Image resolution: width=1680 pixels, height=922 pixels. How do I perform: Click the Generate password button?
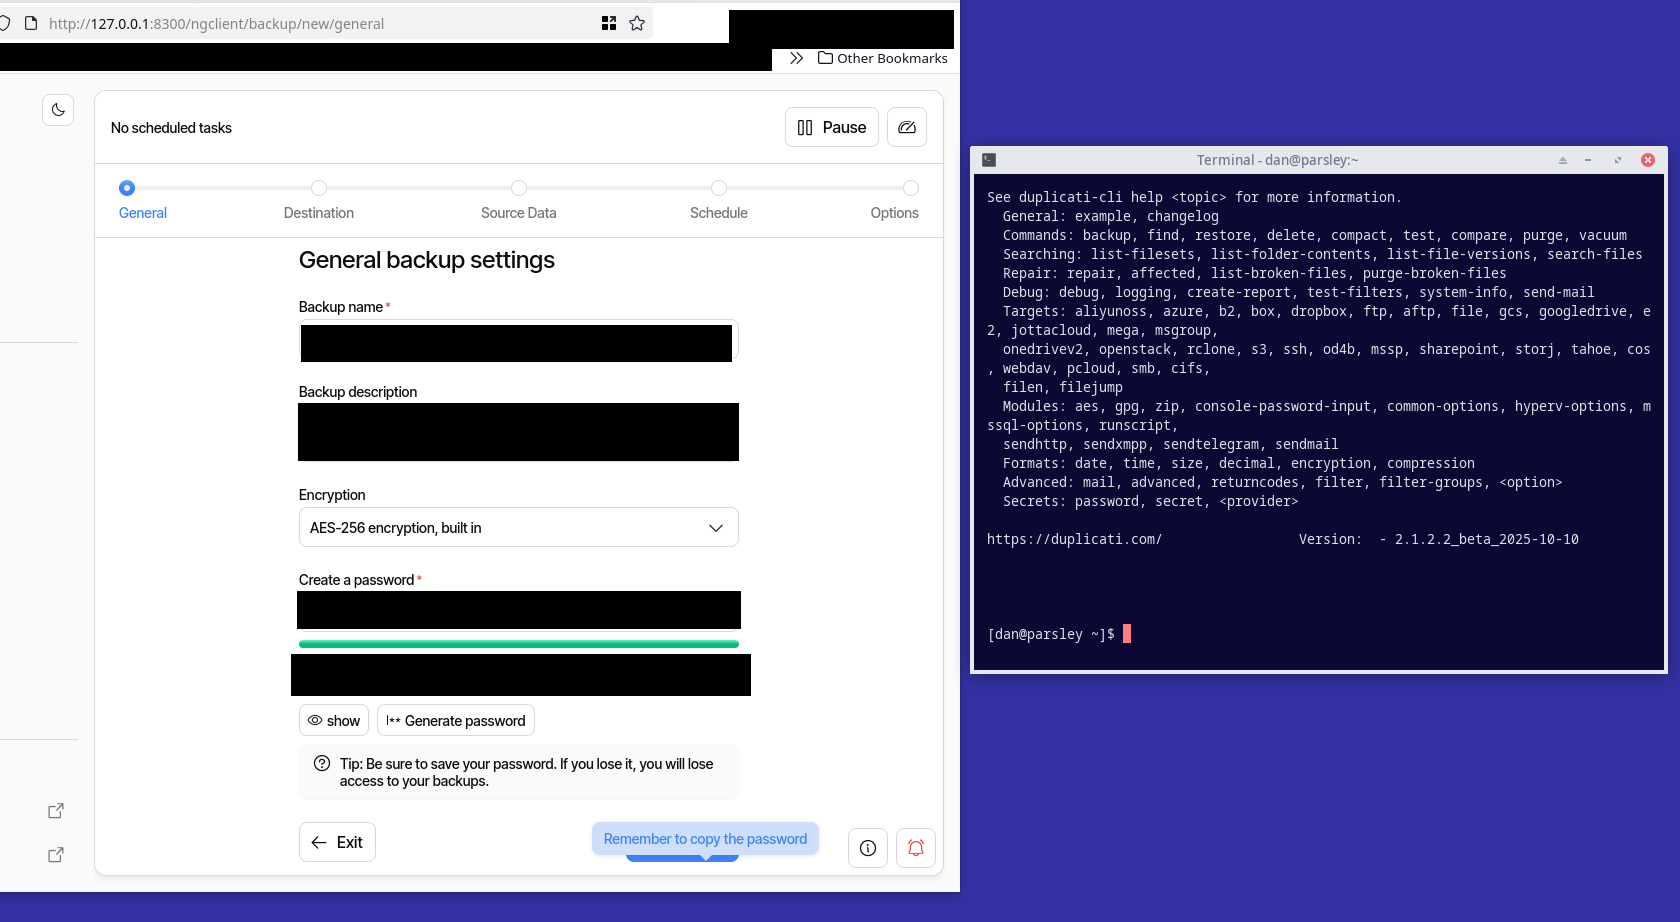click(x=456, y=720)
